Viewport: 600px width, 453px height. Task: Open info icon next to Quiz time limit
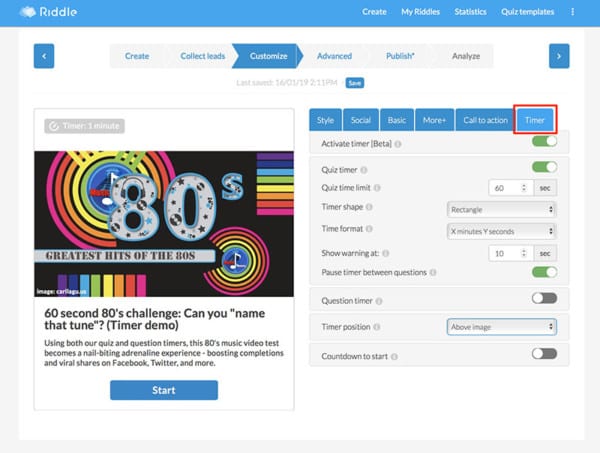point(377,188)
